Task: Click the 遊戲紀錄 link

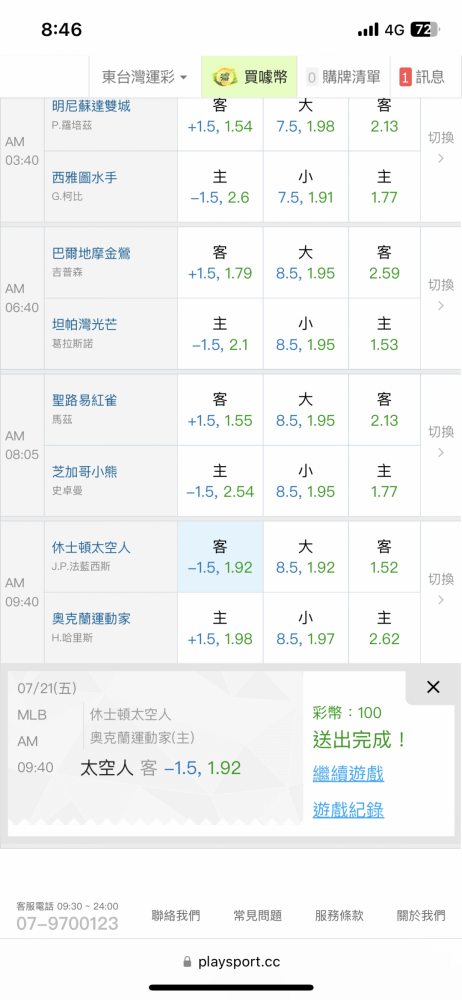Action: (348, 810)
